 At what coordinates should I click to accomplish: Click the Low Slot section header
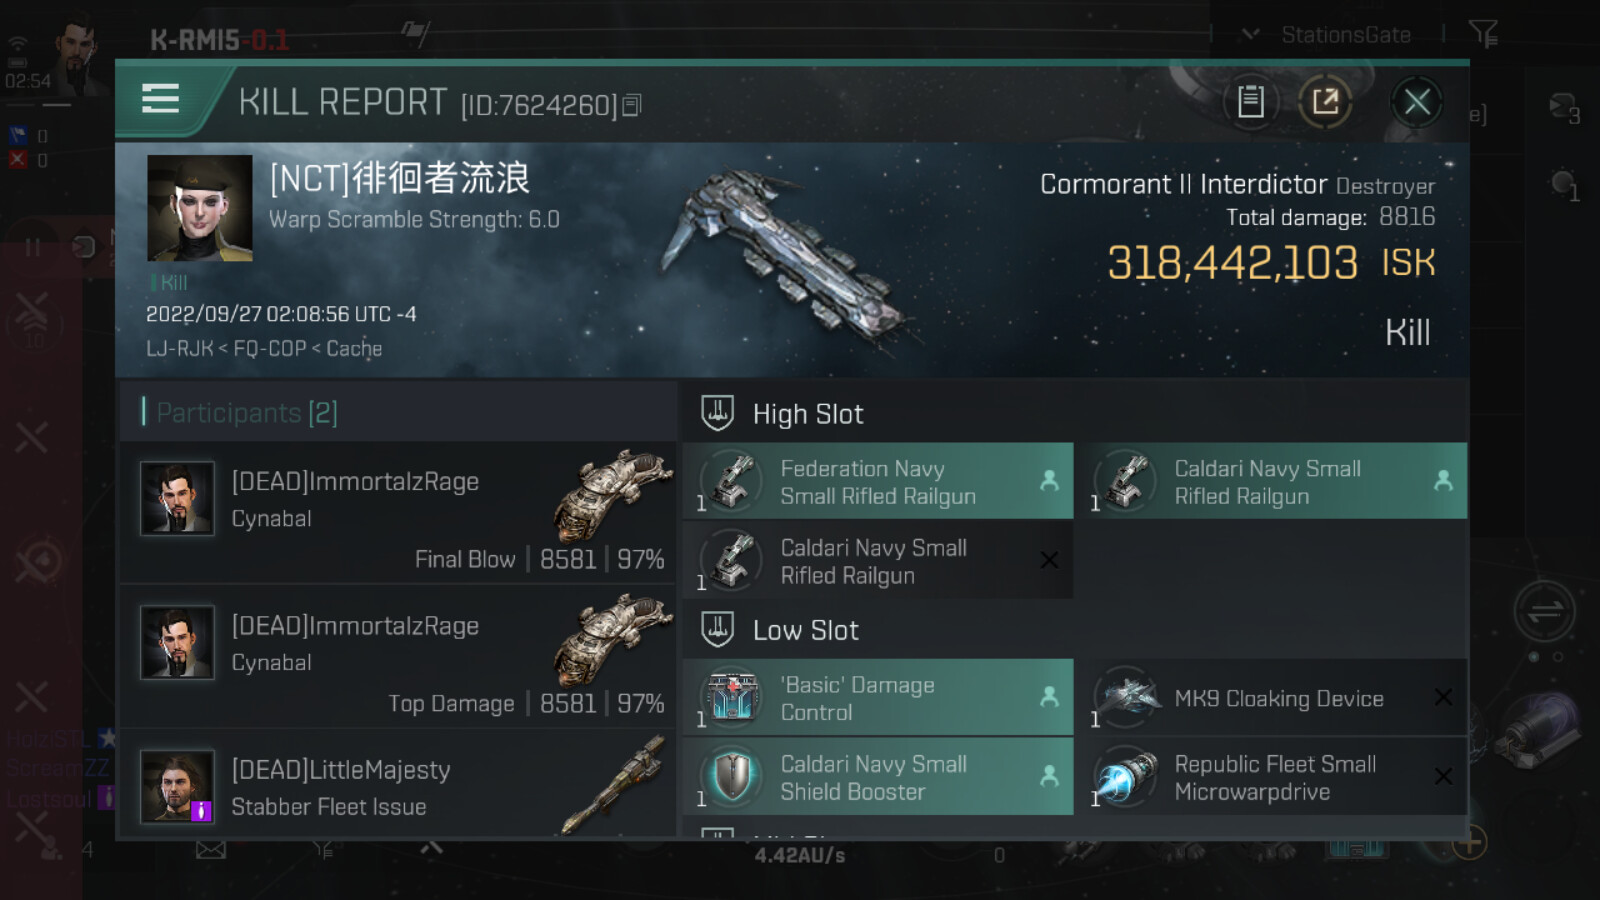[805, 630]
